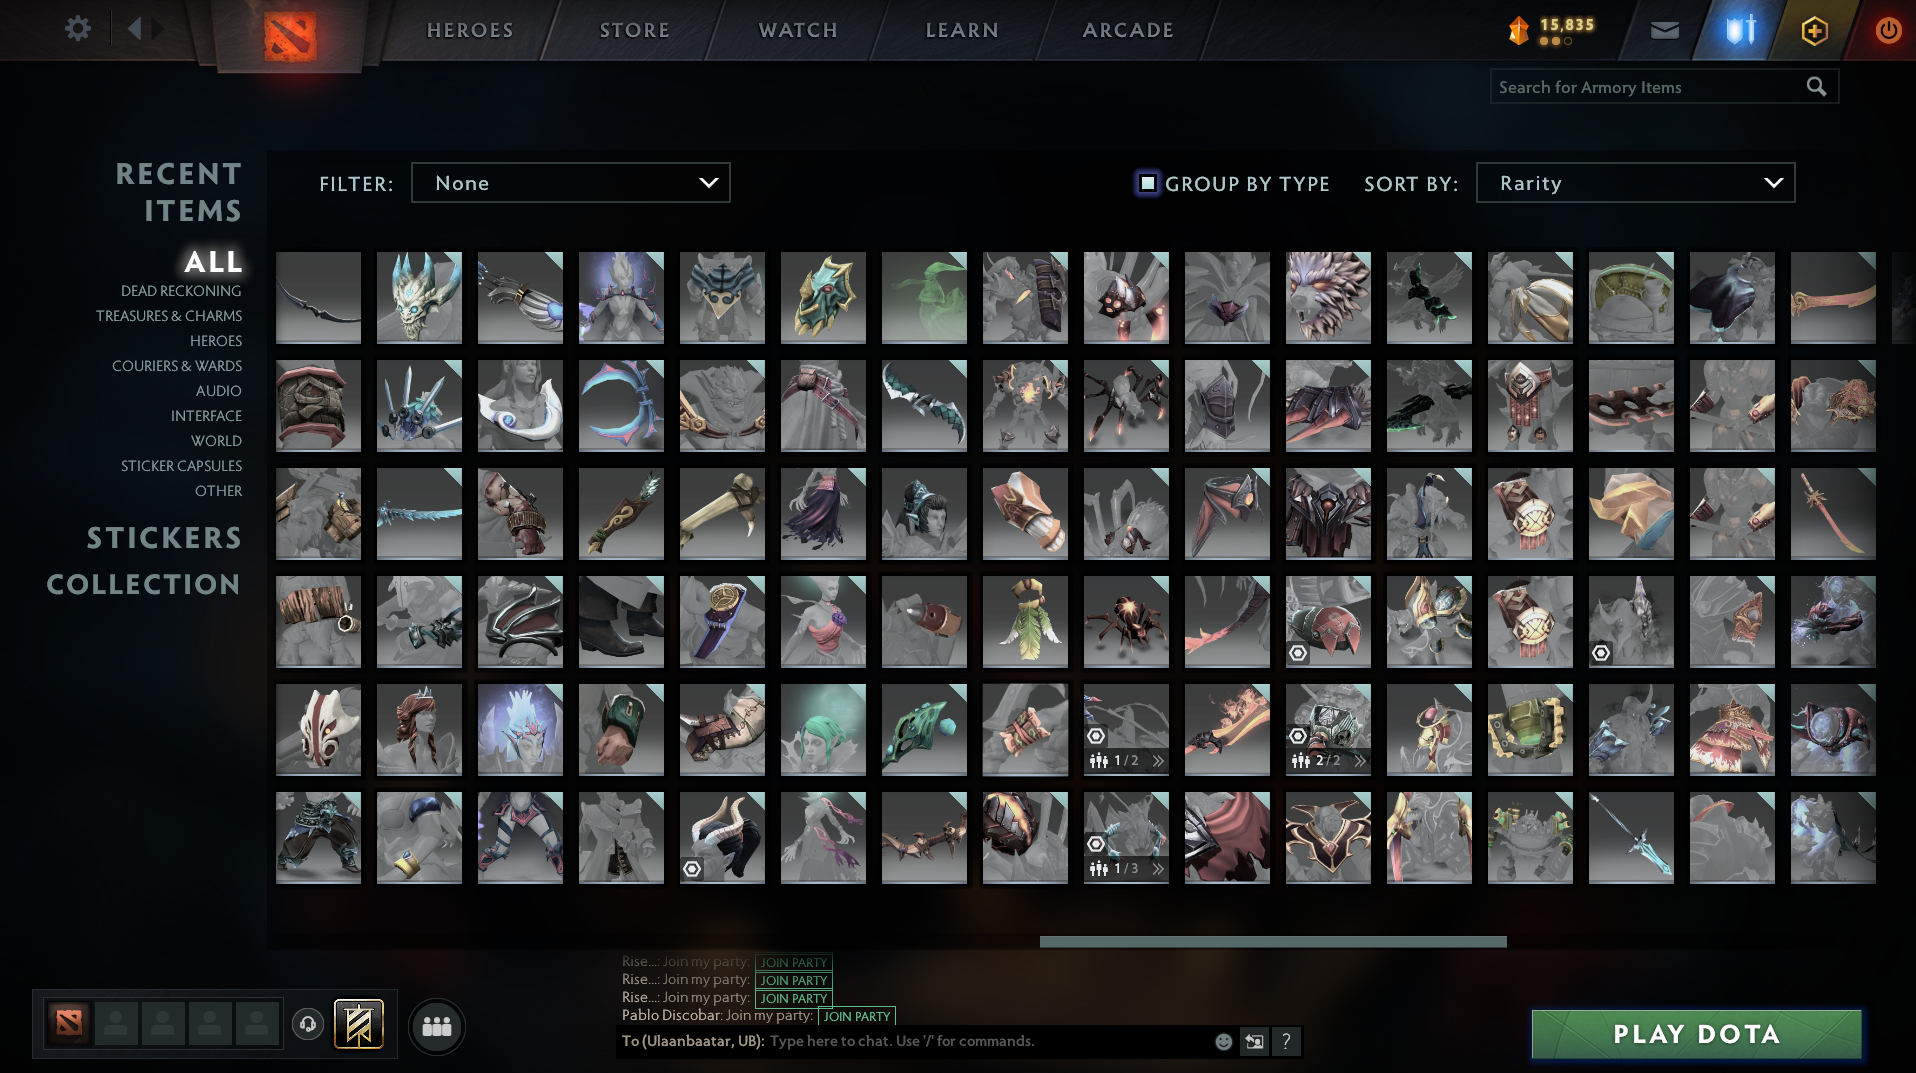Click the red power/exit button

1888,29
